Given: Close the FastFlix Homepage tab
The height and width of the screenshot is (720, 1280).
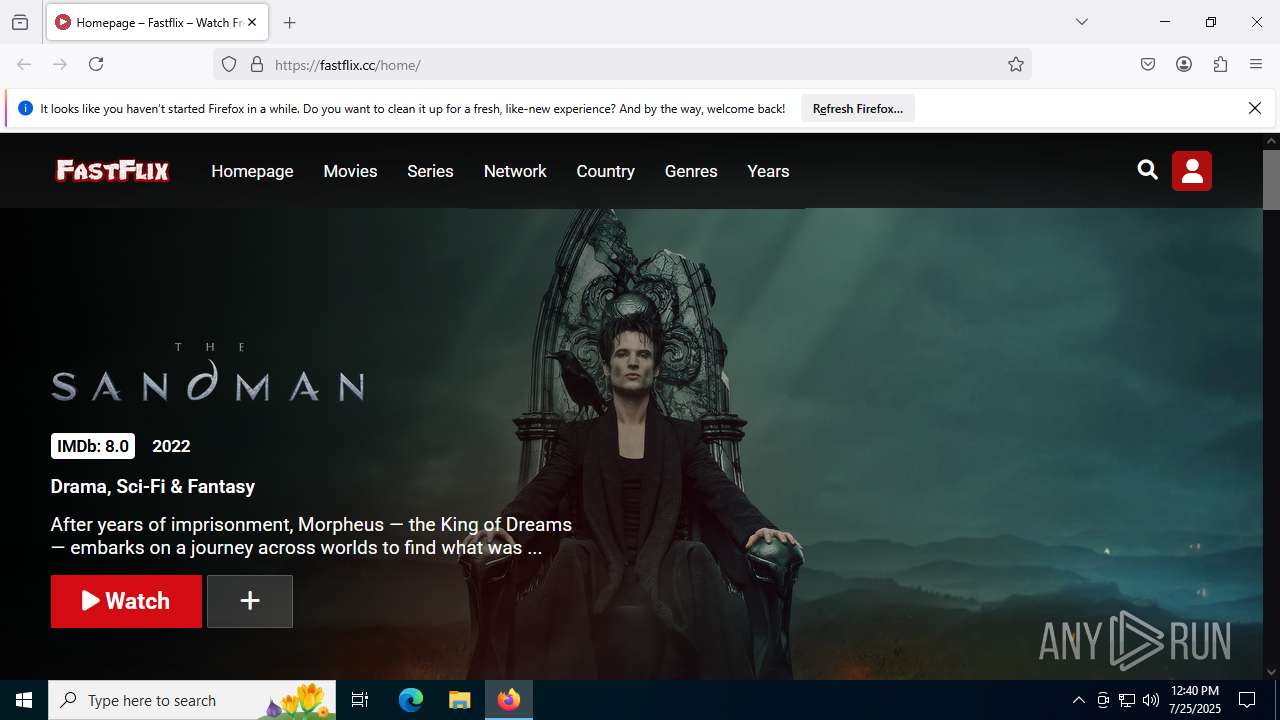Looking at the screenshot, I should pyautogui.click(x=252, y=22).
